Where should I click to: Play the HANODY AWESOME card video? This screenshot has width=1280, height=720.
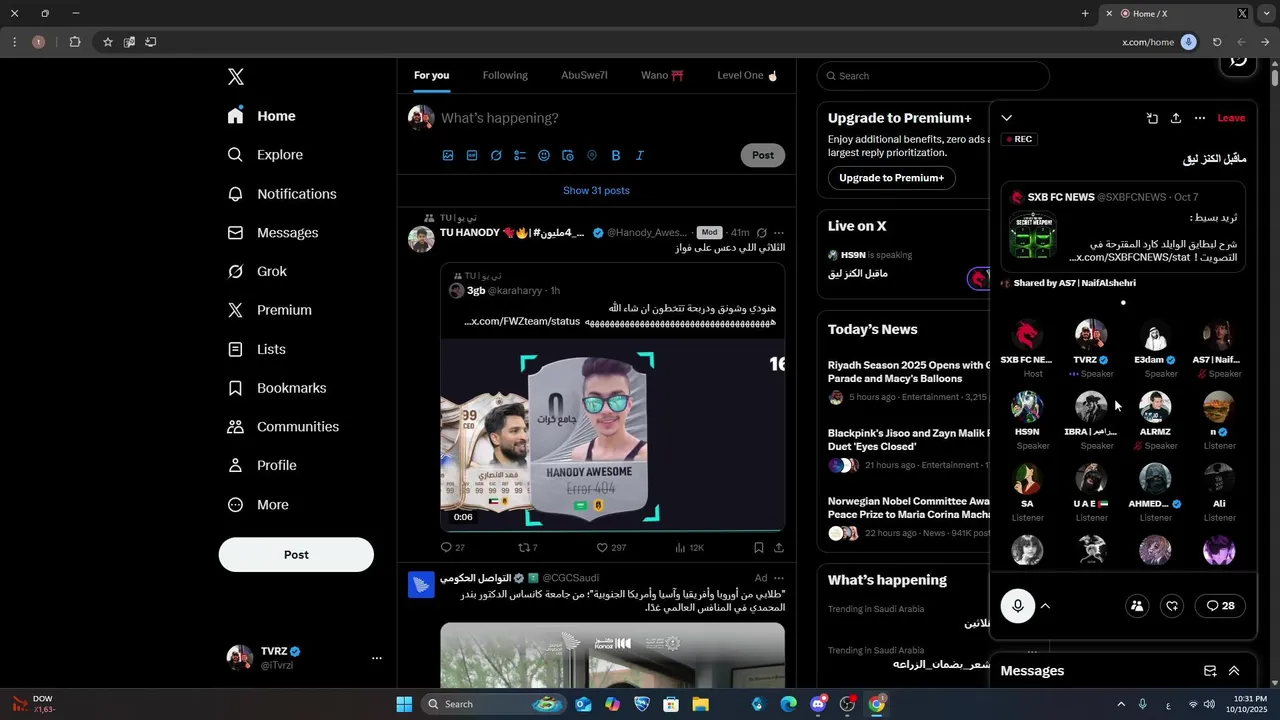pos(613,435)
